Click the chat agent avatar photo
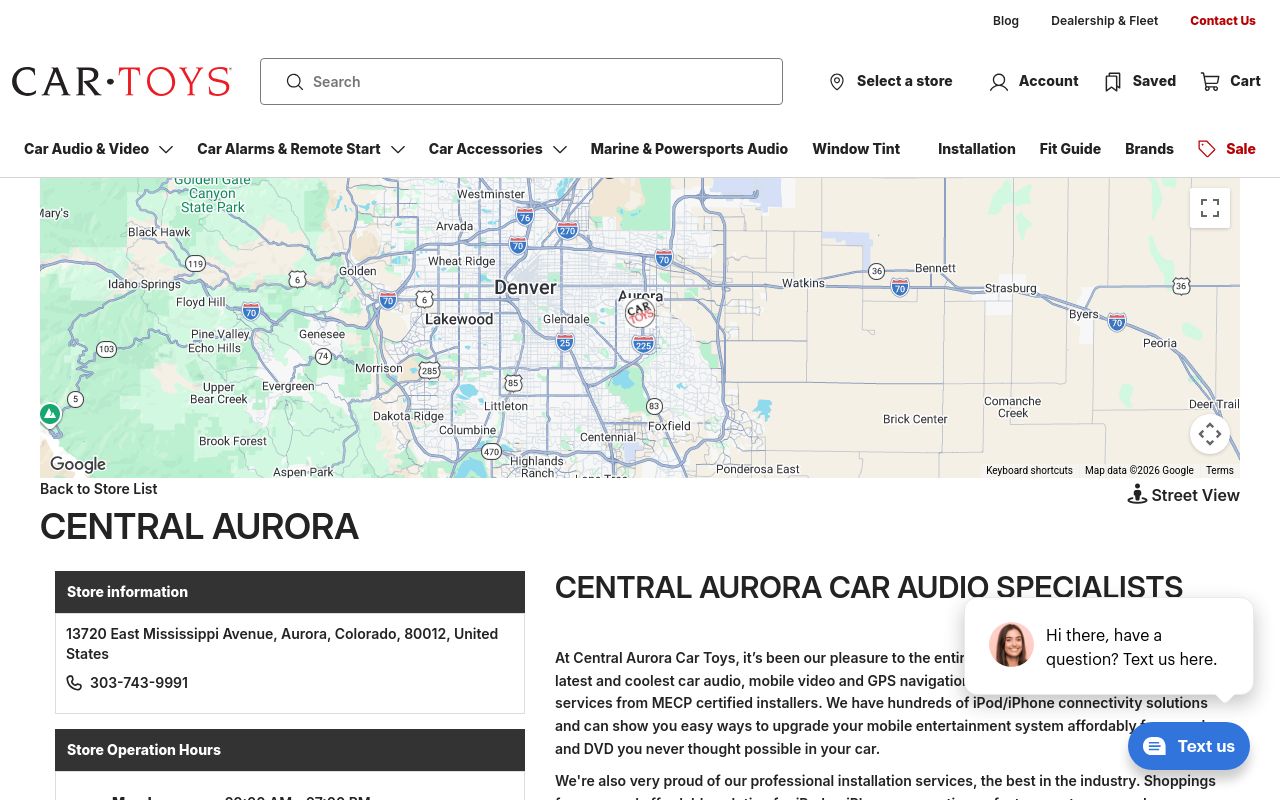Viewport: 1280px width, 800px height. [1011, 645]
